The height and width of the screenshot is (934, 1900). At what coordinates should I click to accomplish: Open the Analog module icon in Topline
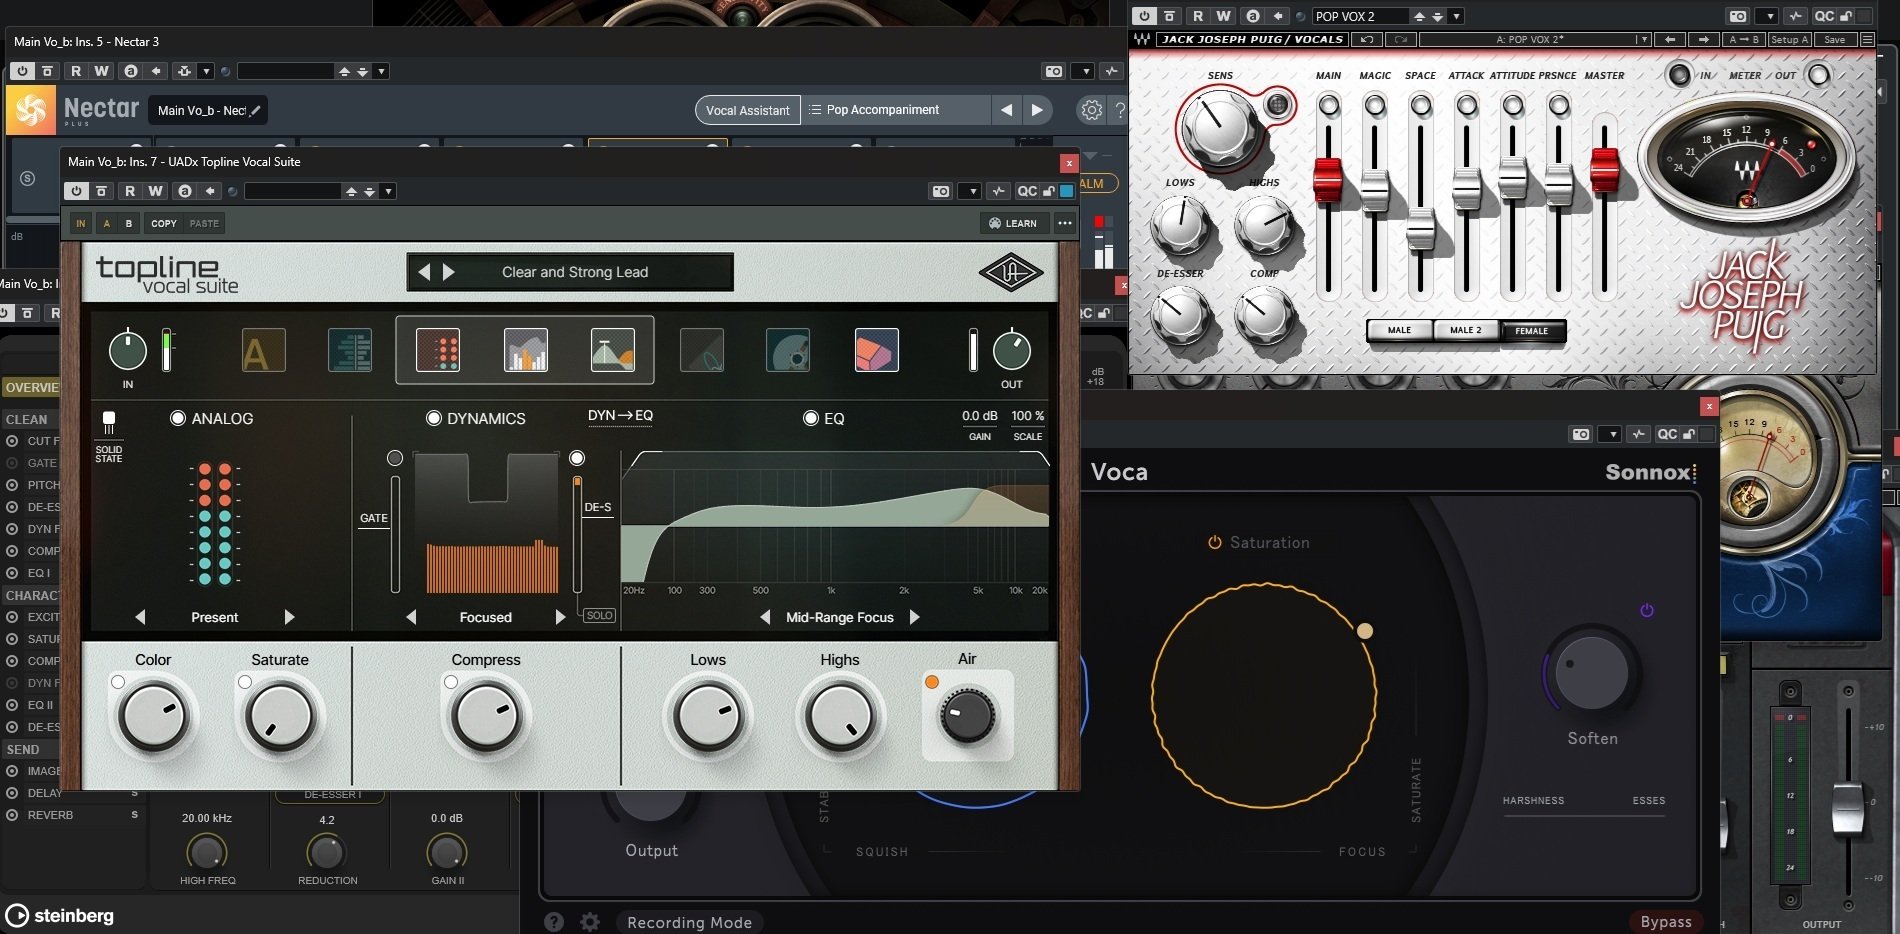[264, 351]
